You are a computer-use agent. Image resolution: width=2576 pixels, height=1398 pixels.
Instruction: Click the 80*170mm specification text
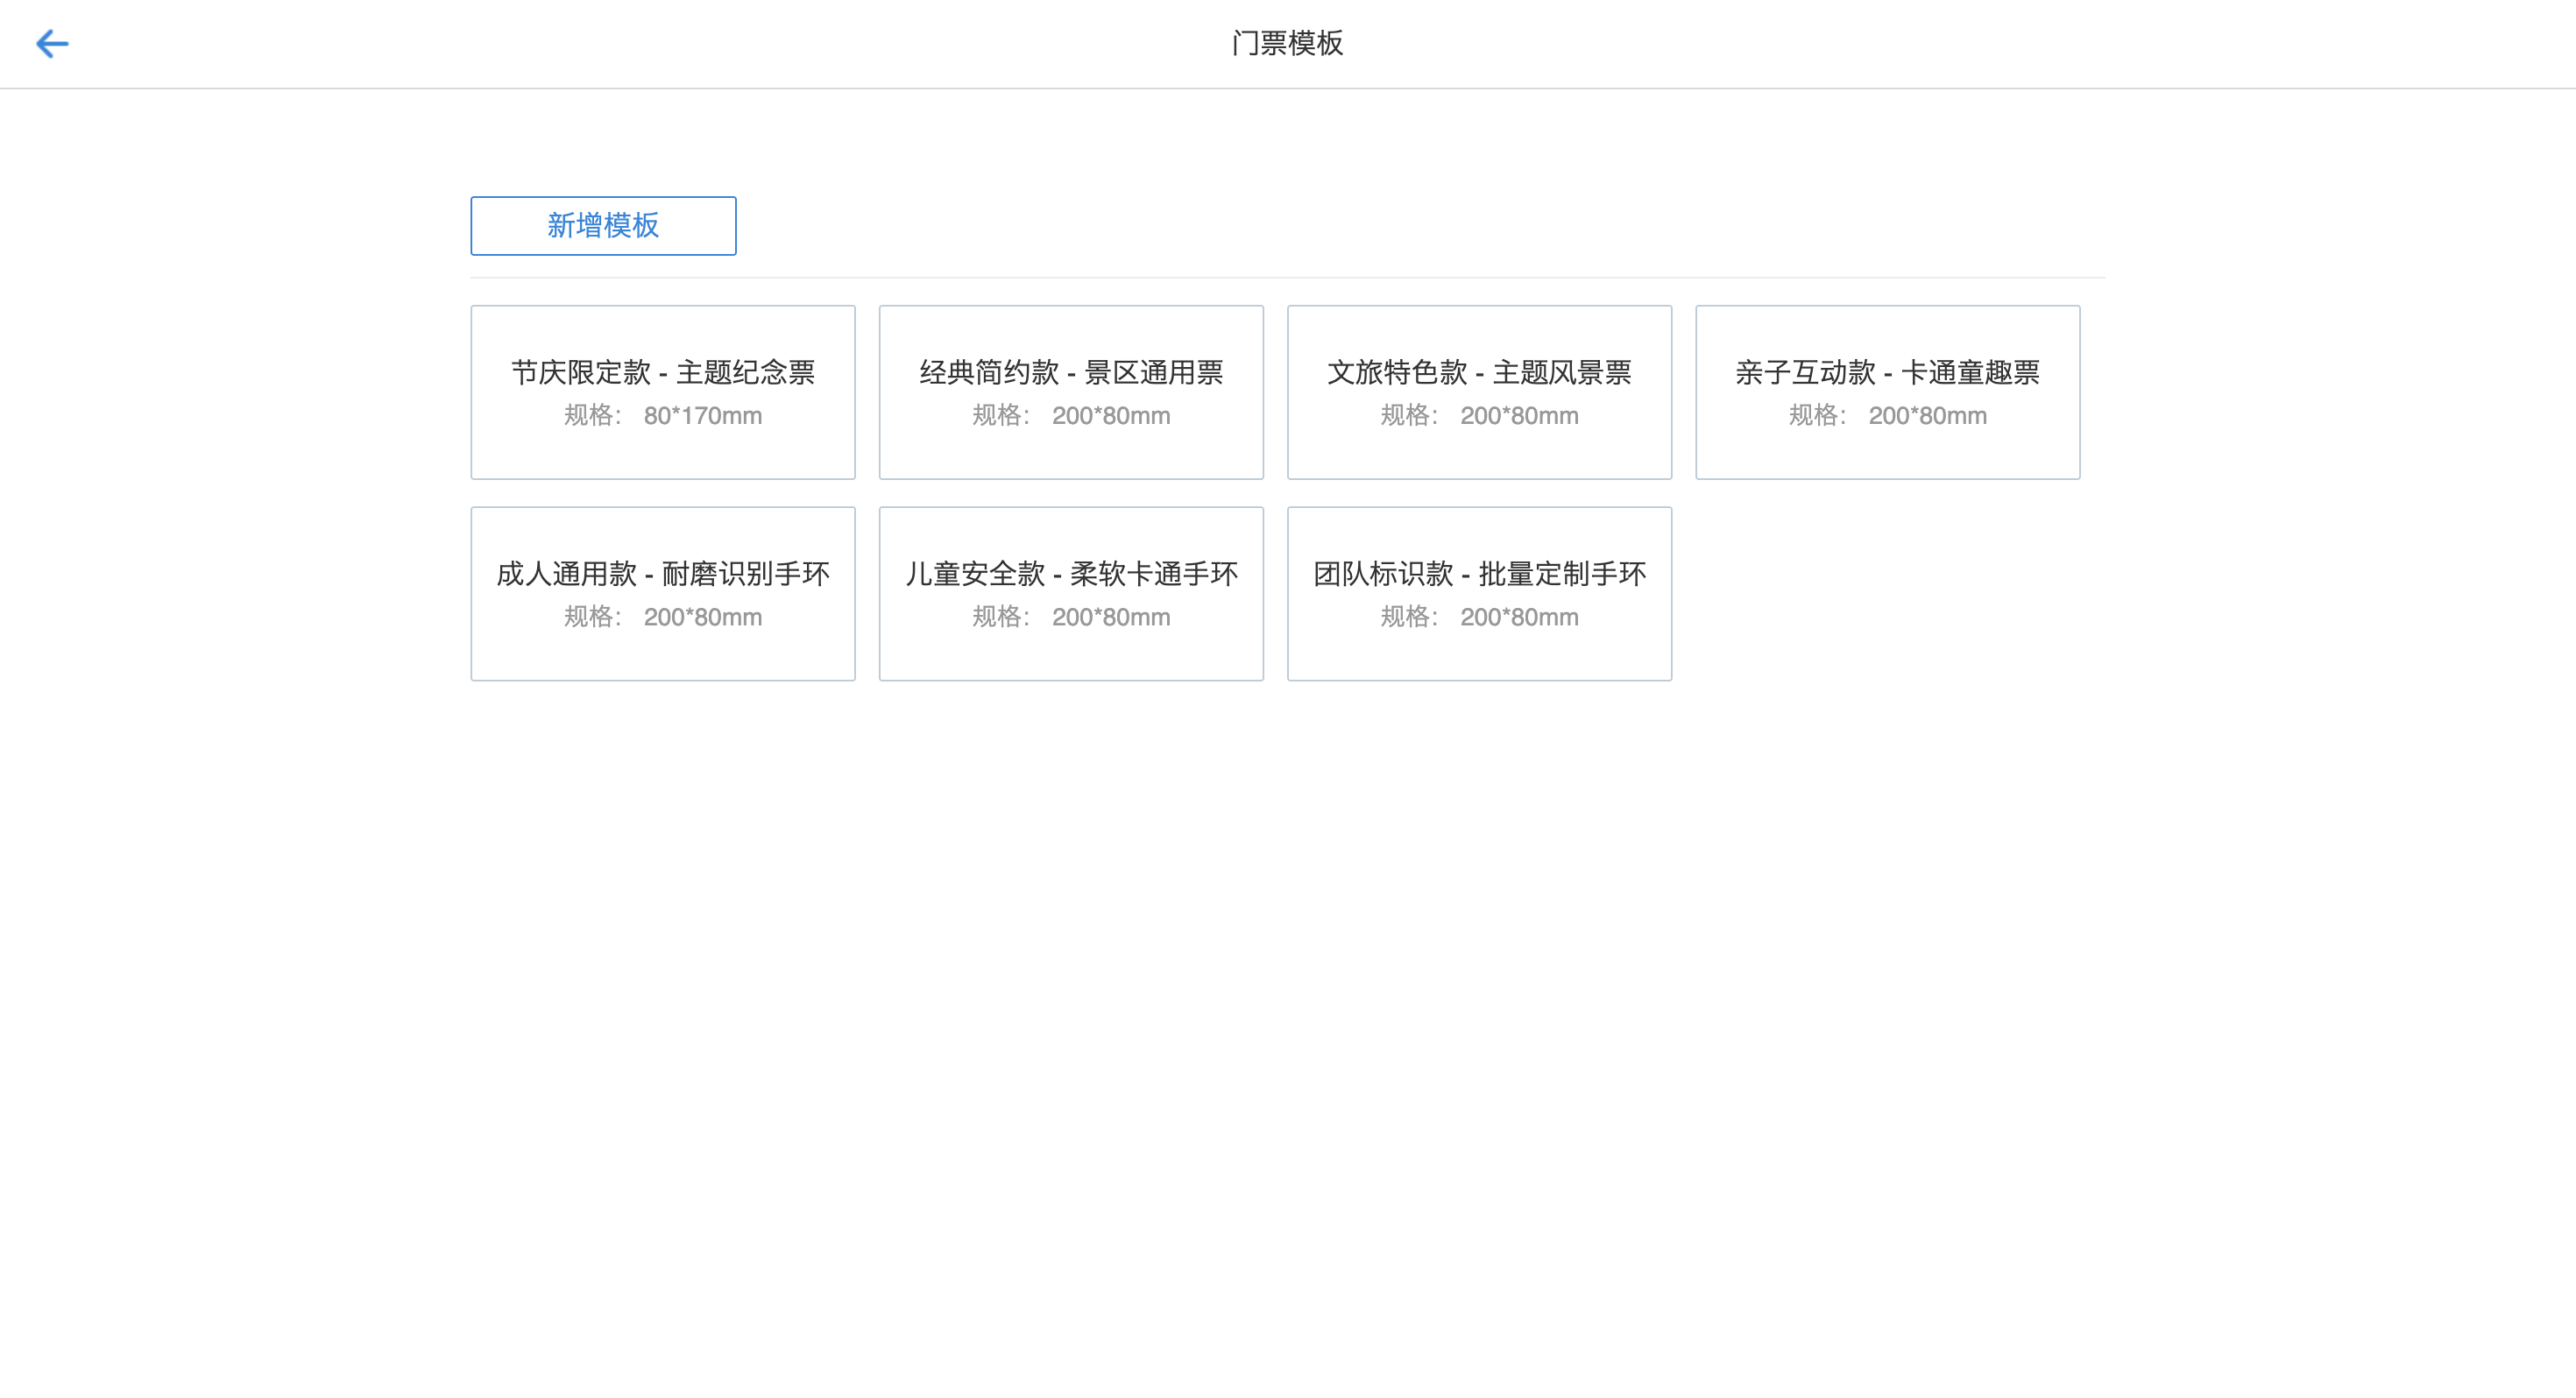702,416
